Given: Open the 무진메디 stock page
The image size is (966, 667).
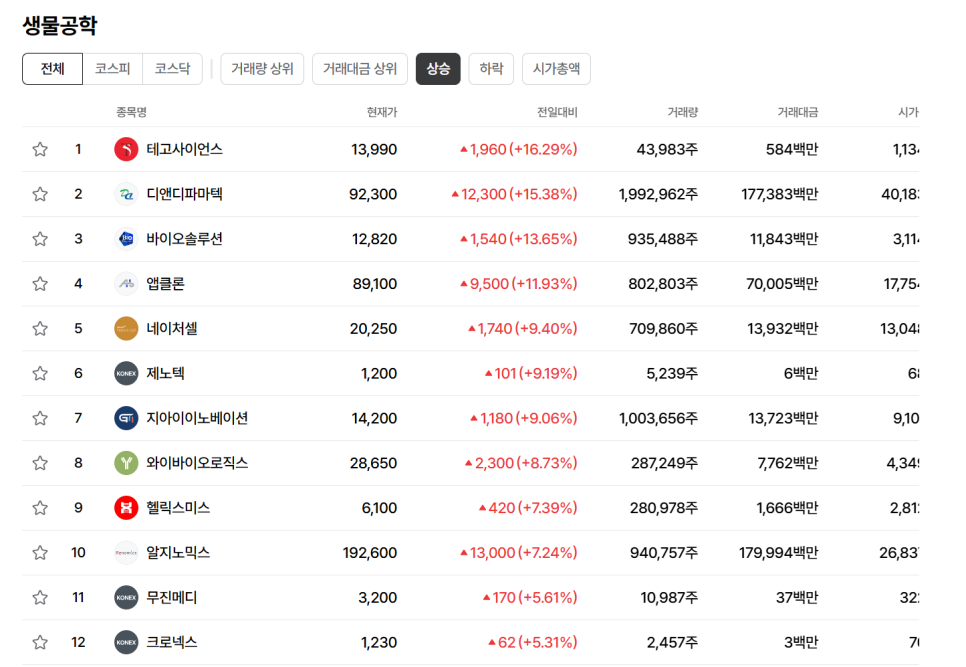Looking at the screenshot, I should click(171, 597).
